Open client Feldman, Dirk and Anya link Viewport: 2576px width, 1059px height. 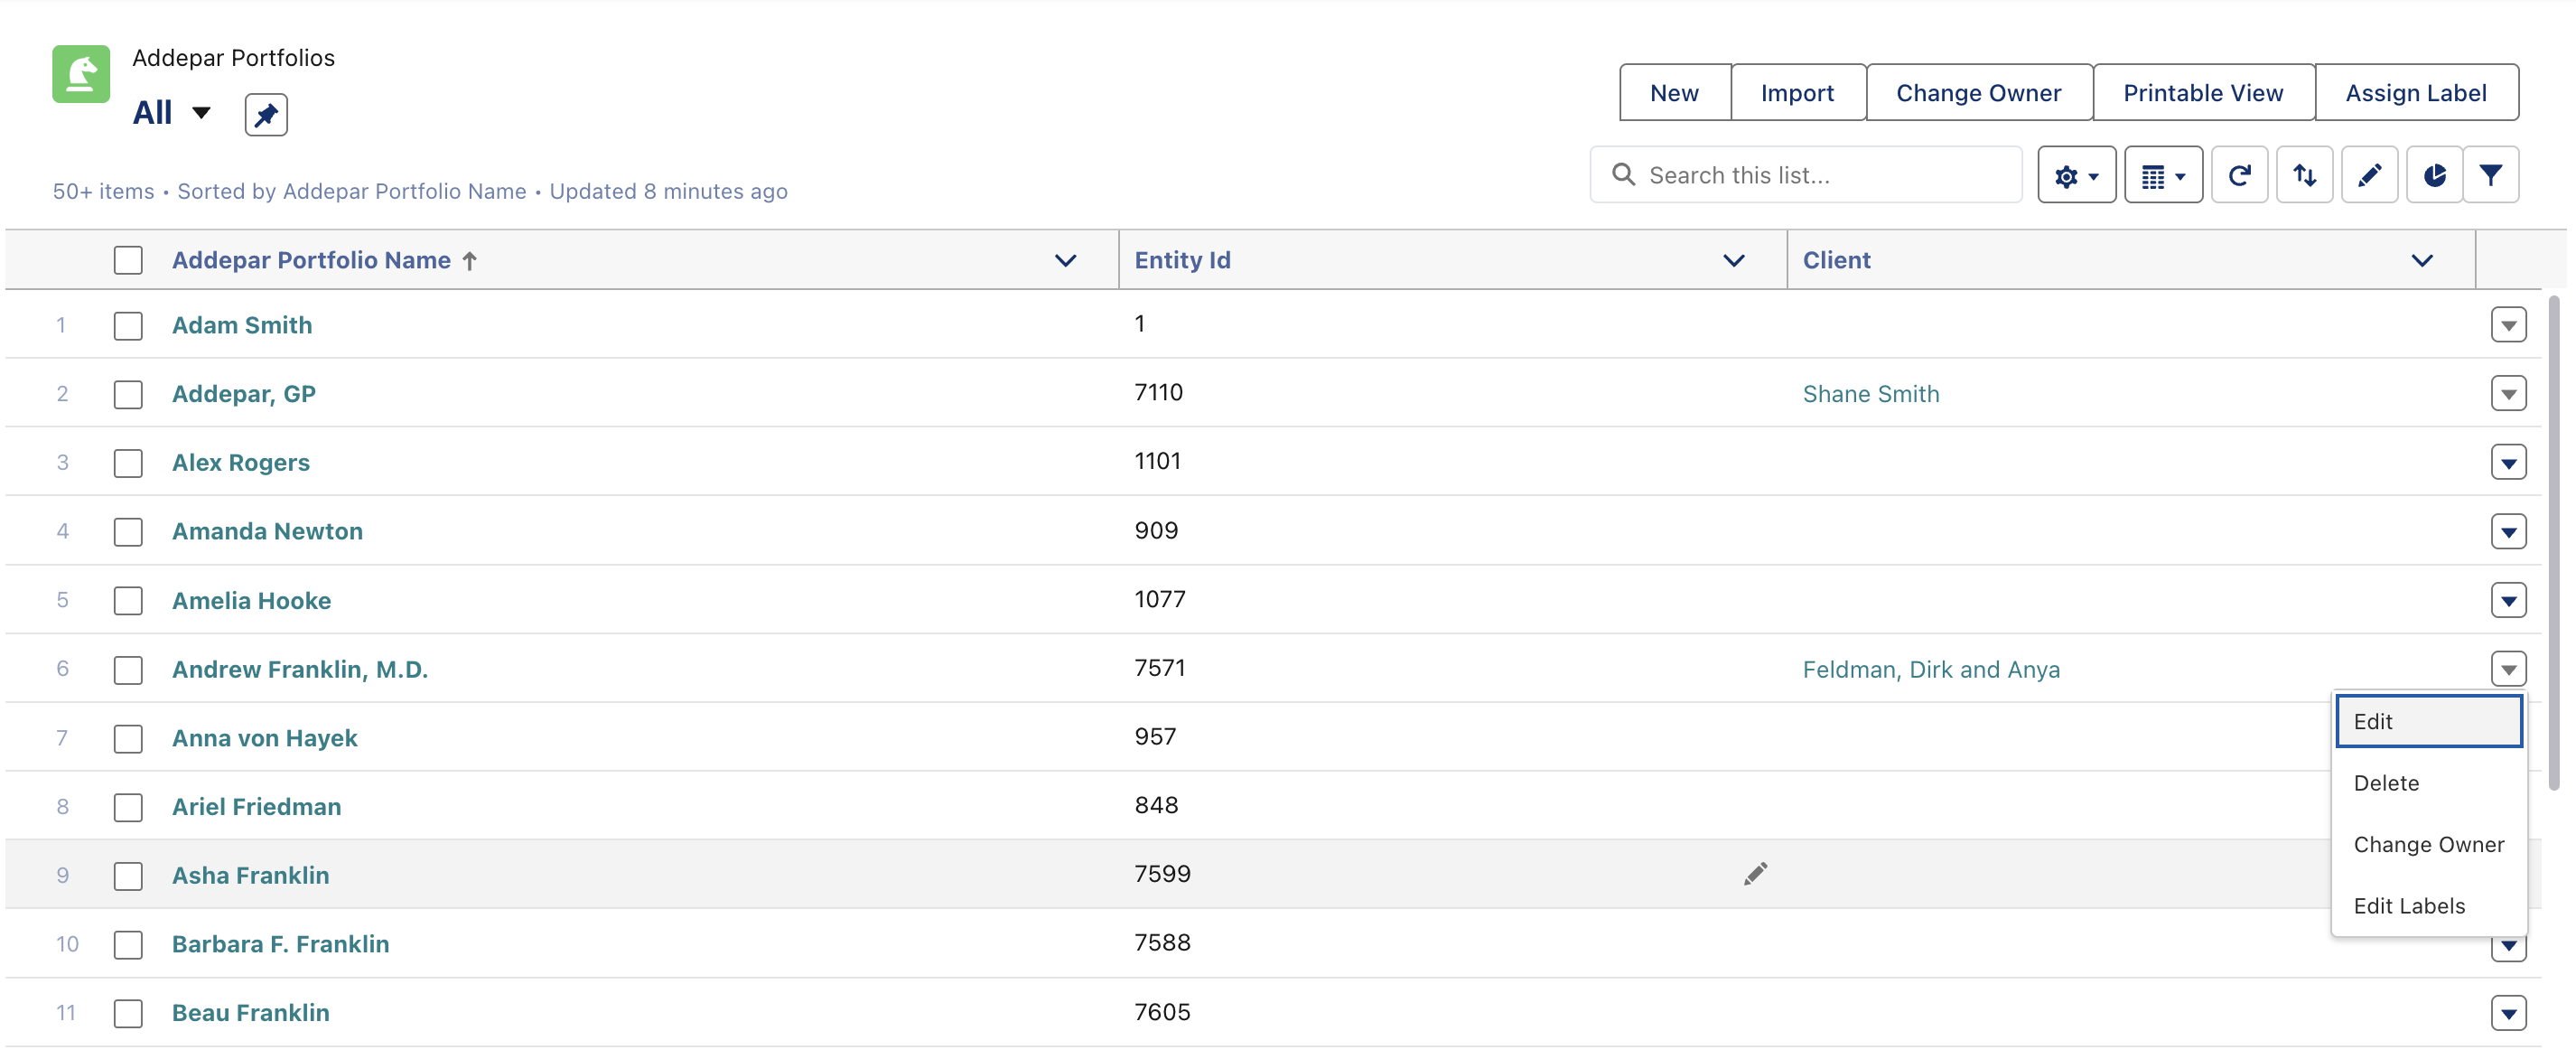pyautogui.click(x=1931, y=670)
